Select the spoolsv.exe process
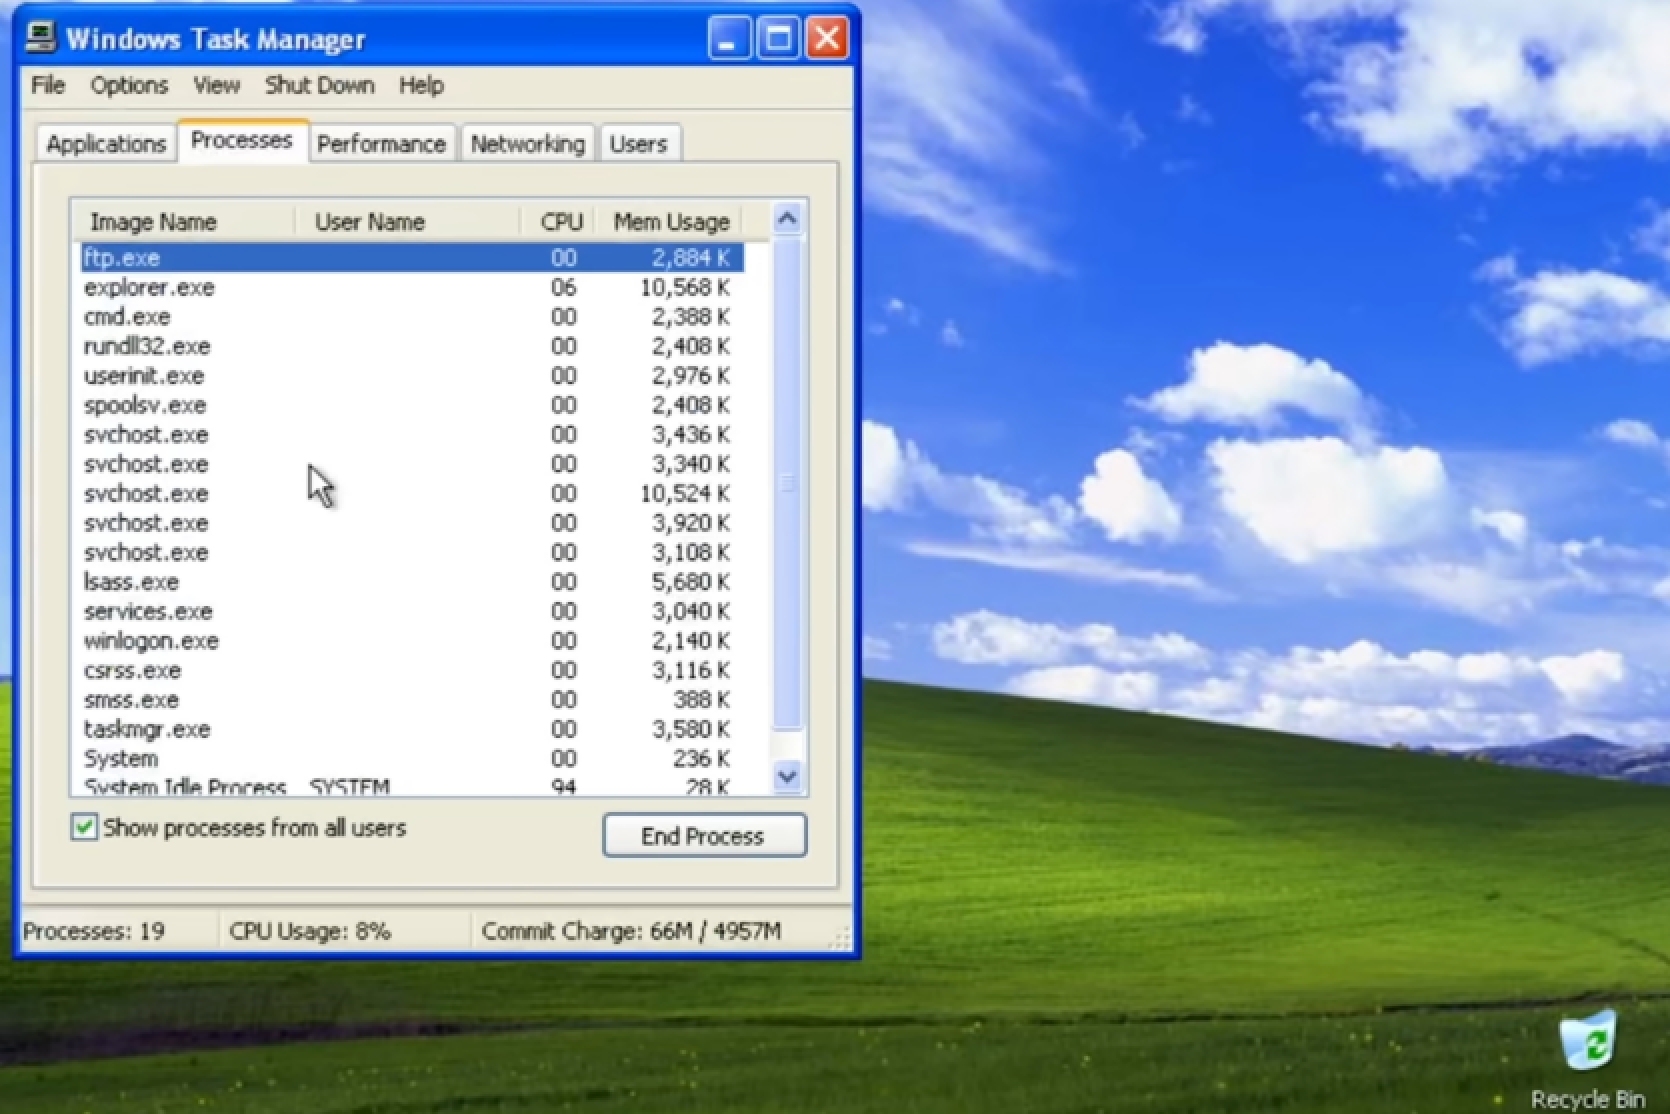Screen dimensions: 1670x1114 [412, 405]
